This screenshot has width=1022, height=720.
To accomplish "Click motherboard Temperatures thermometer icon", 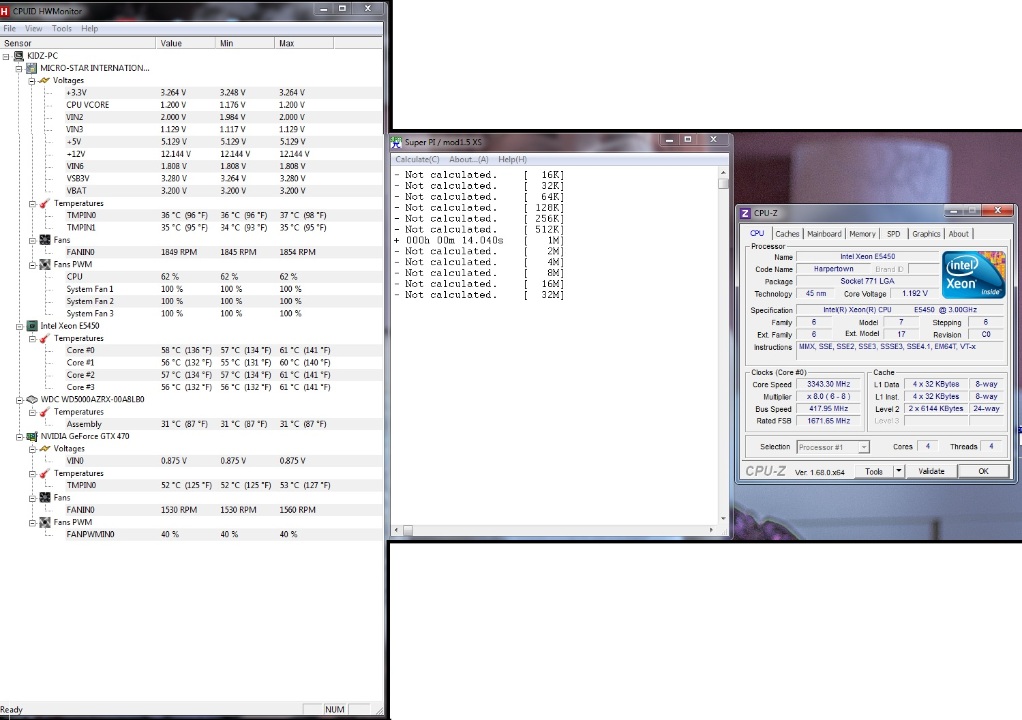I will pyautogui.click(x=44, y=203).
